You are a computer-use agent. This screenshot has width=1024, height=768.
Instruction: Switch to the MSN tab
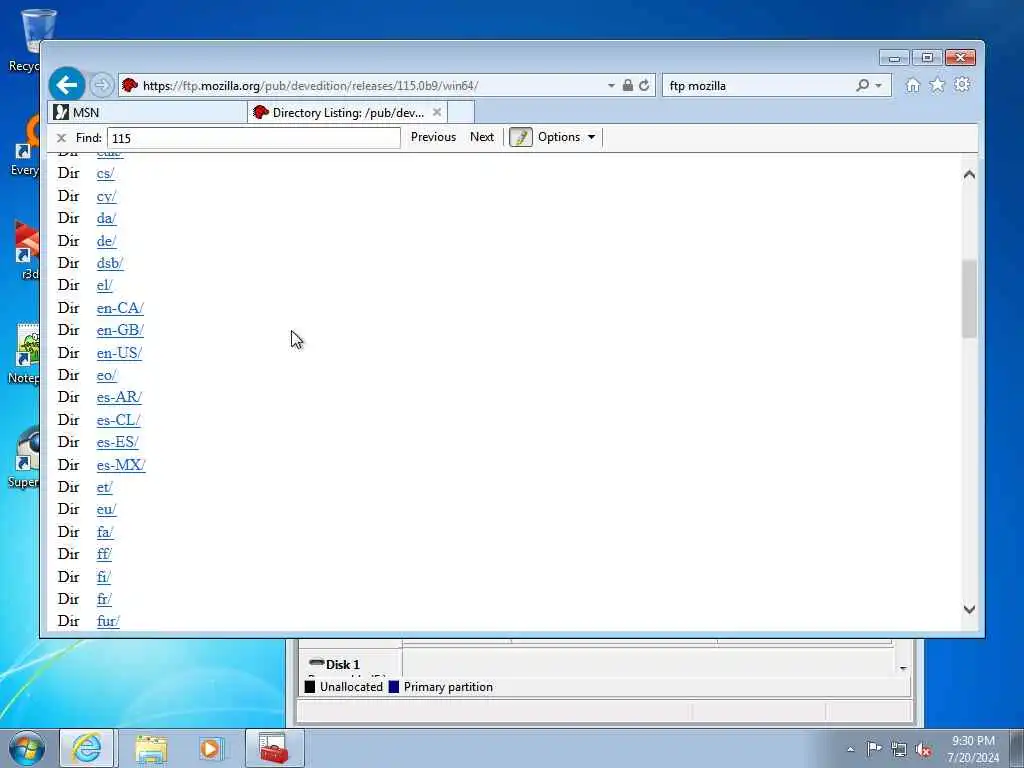(x=148, y=112)
